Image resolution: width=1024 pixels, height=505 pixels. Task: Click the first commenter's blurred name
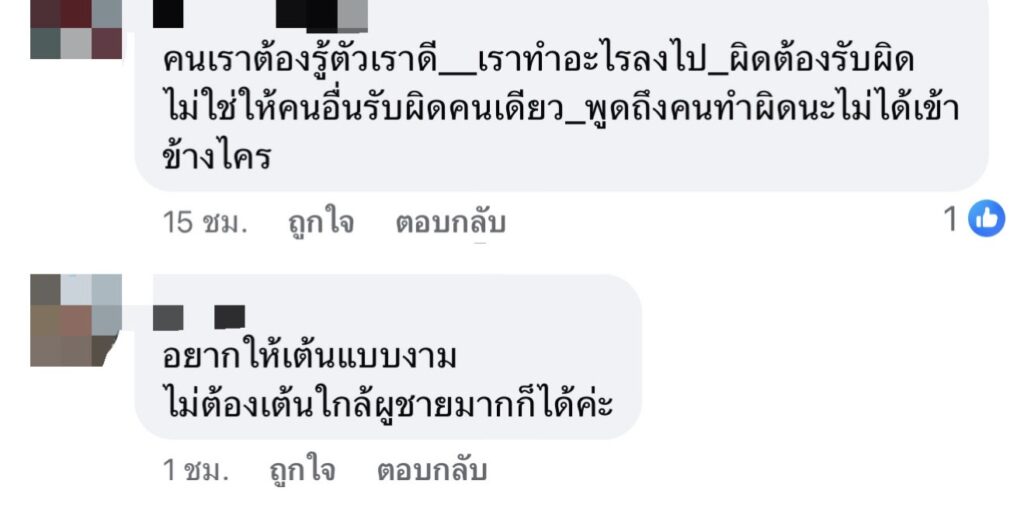[x=260, y=15]
